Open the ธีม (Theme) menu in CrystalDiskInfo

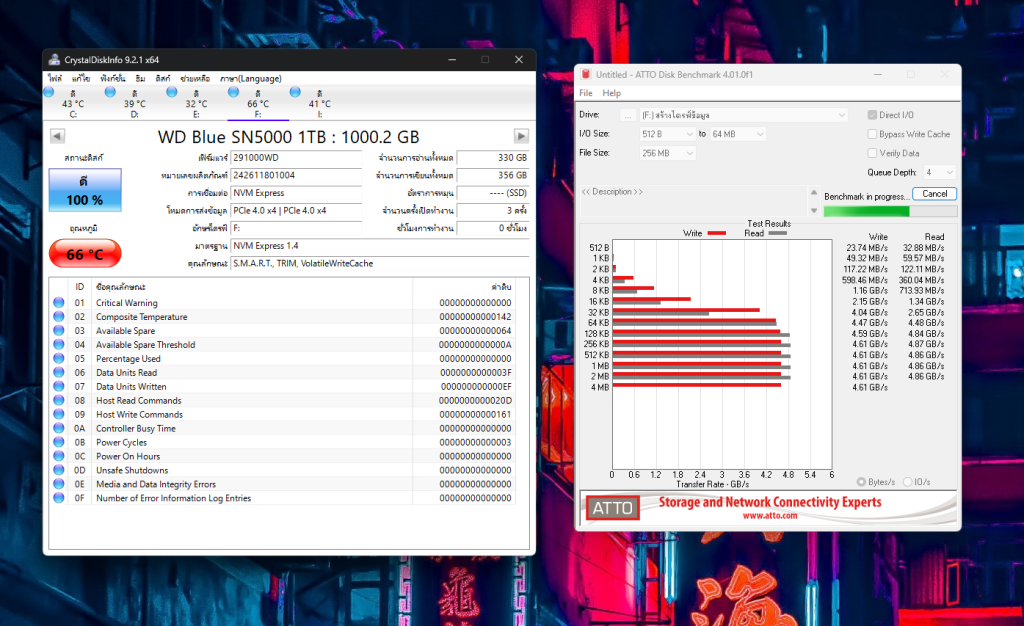(x=140, y=78)
